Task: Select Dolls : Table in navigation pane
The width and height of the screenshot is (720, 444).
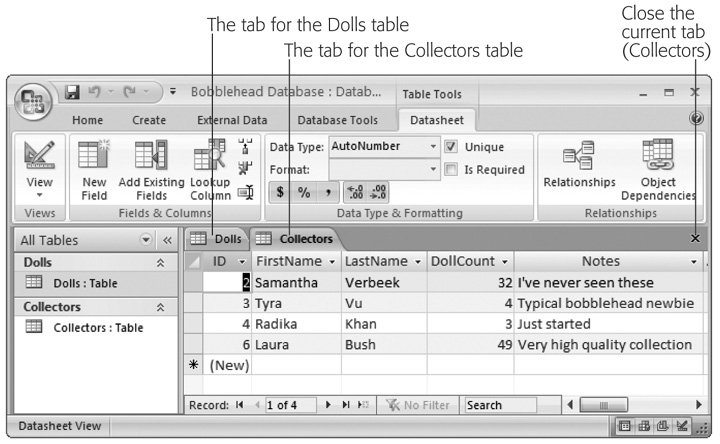Action: pyautogui.click(x=96, y=283)
